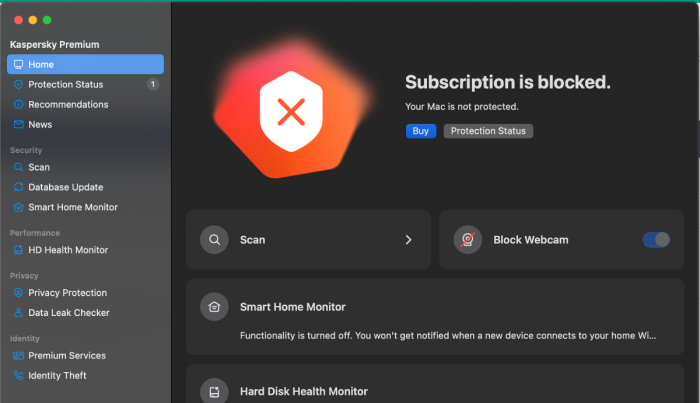Open Privacy Protection sidebar item
This screenshot has height=403, width=700.
85,293
